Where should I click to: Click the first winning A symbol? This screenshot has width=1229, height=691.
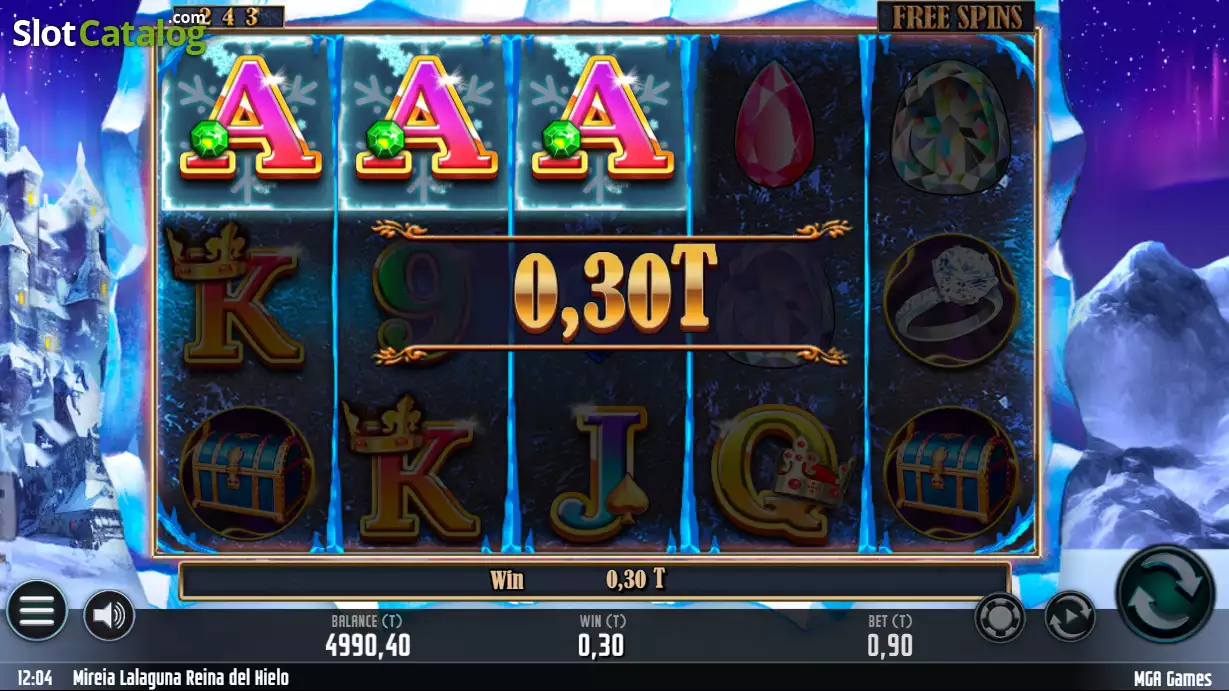pyautogui.click(x=250, y=120)
